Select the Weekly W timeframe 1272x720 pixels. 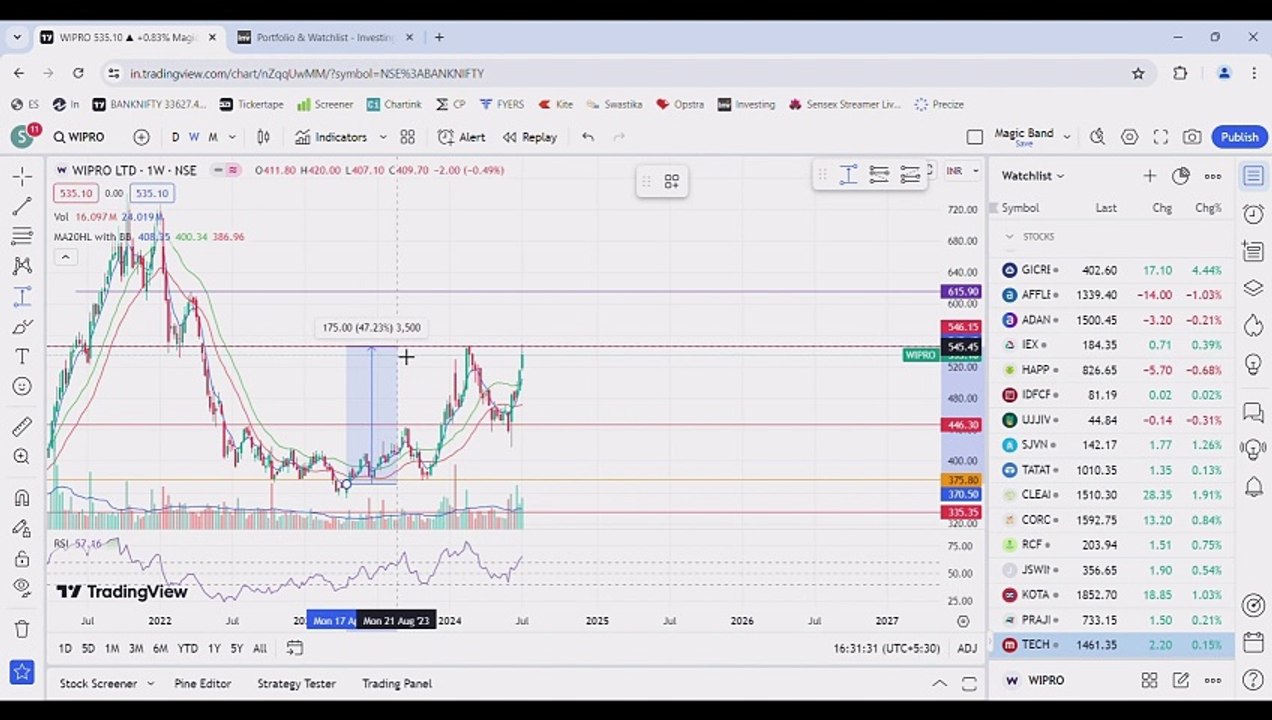point(194,137)
